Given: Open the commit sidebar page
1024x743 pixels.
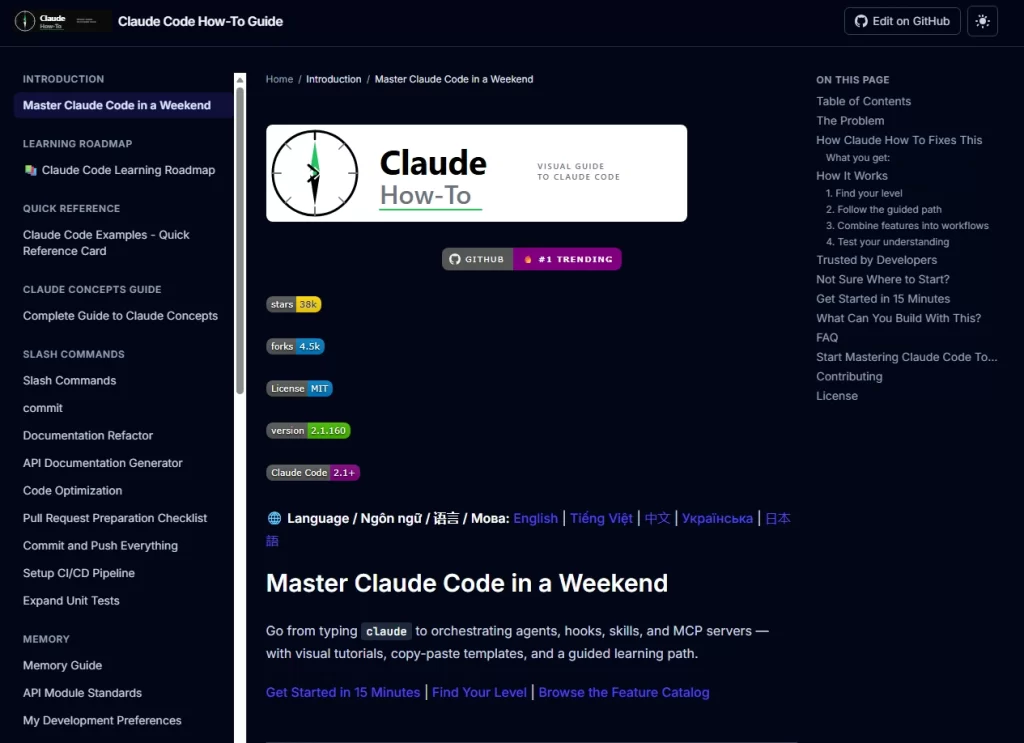Looking at the screenshot, I should point(42,407).
